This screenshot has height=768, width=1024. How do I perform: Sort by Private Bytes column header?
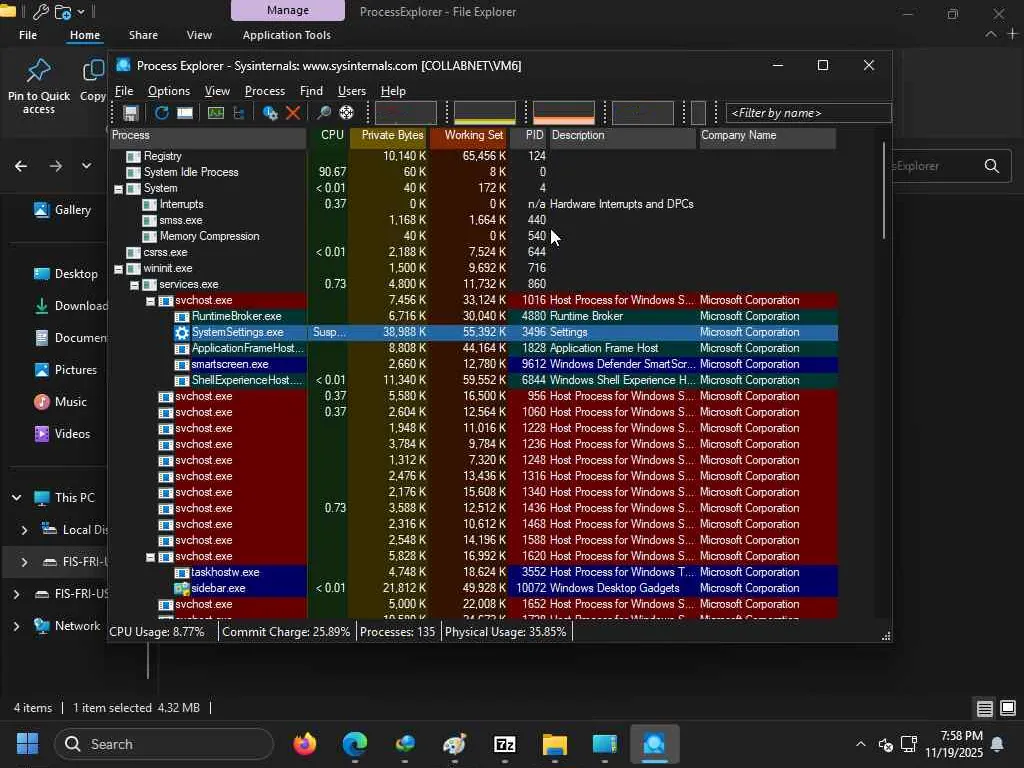click(x=389, y=135)
